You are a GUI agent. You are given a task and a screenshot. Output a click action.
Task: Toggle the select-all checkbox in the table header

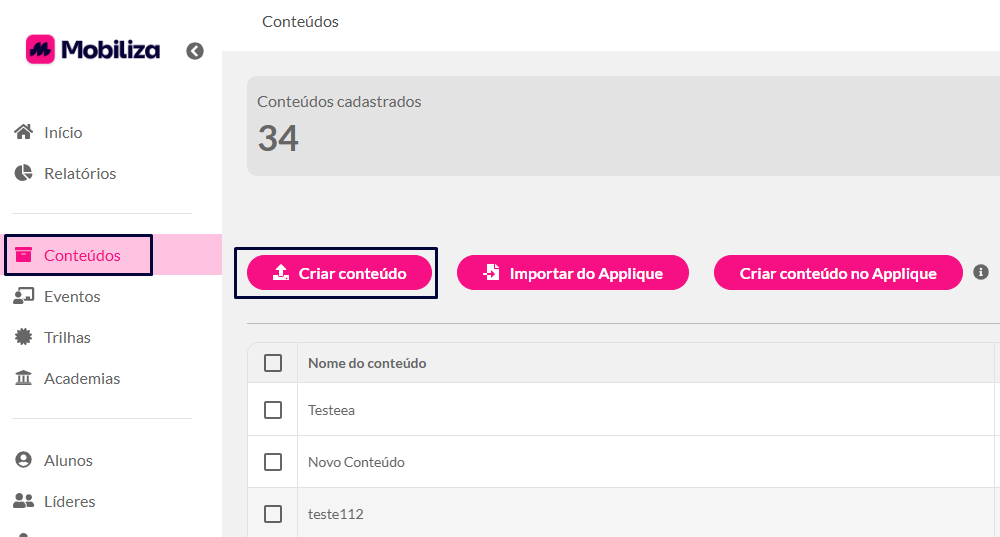273,363
